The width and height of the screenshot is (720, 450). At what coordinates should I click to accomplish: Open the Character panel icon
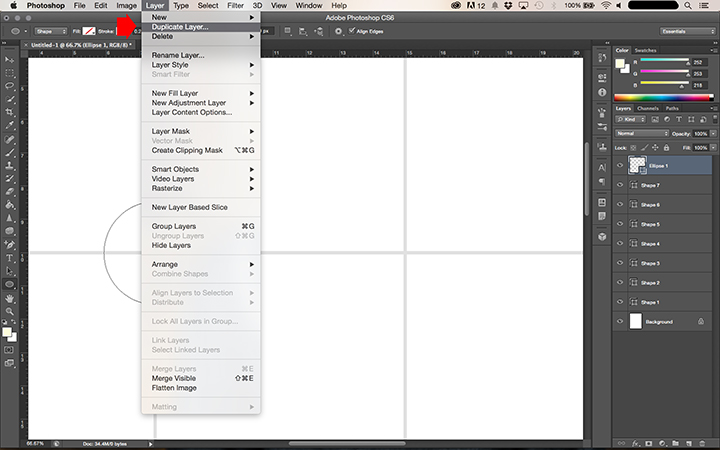click(602, 168)
